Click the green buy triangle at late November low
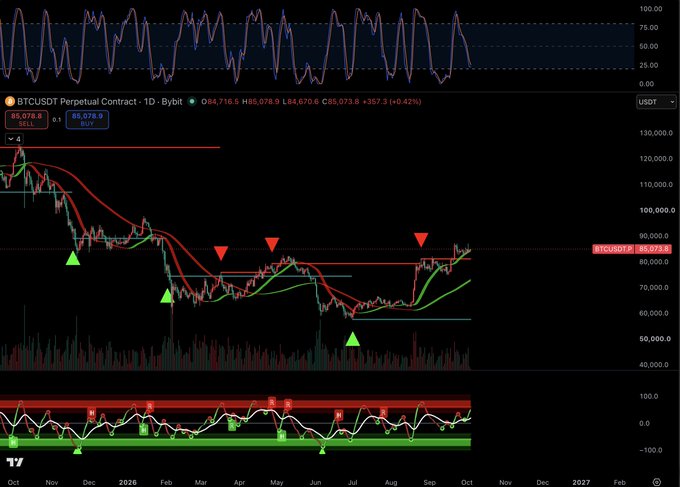Screen dimensions: 680x487 [x=73, y=258]
